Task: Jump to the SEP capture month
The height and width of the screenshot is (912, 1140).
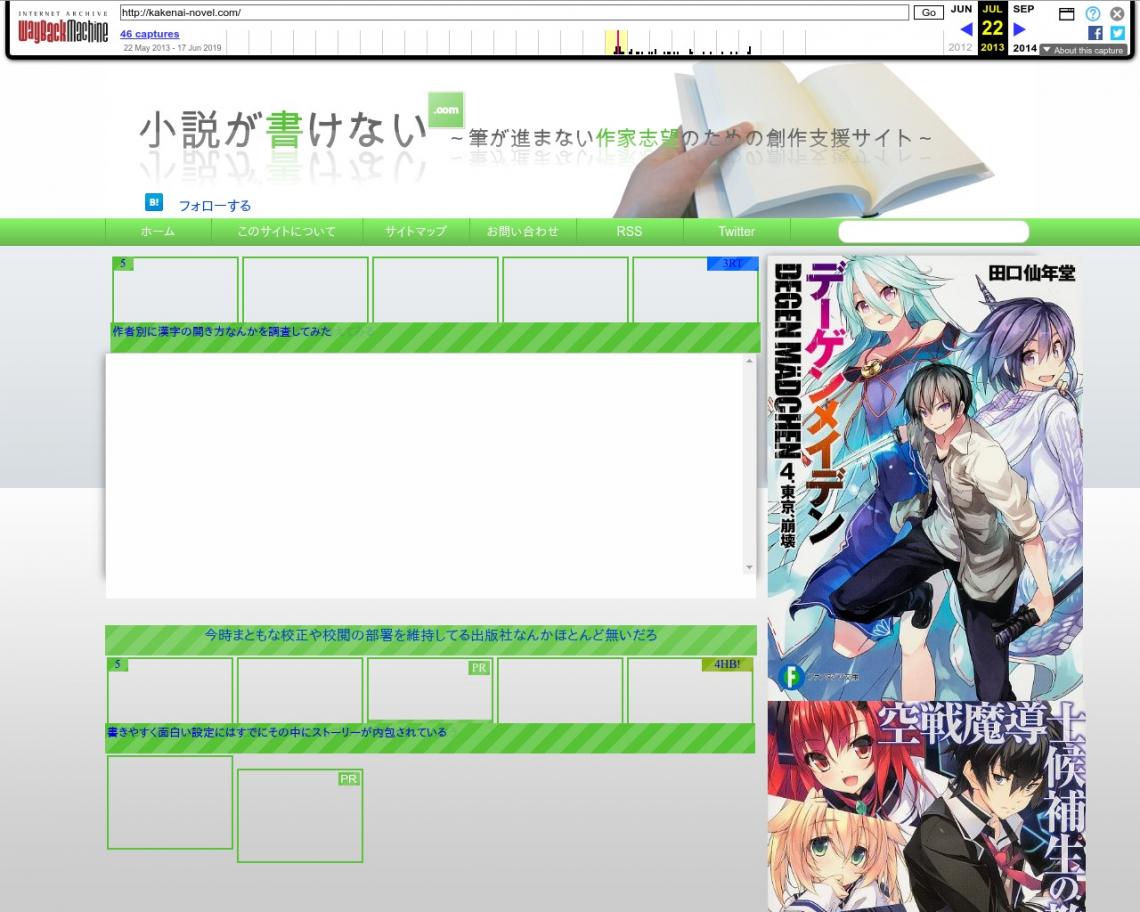Action: (x=1024, y=9)
